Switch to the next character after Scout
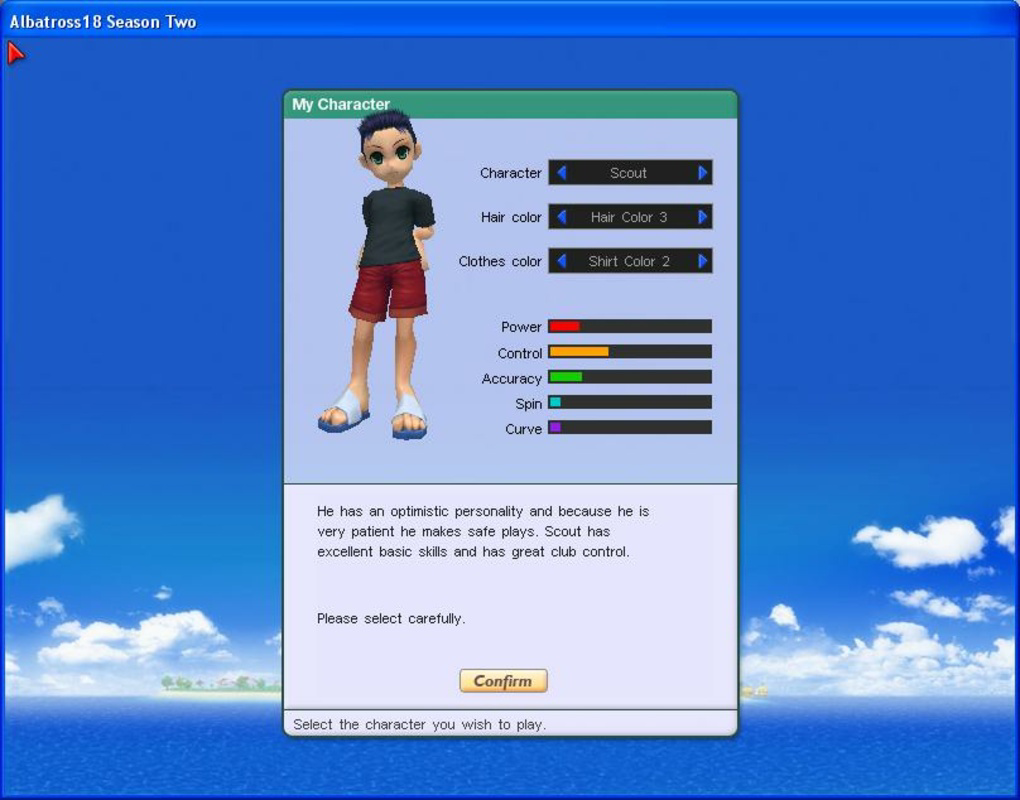Viewport: 1020px width, 800px height. (703, 173)
